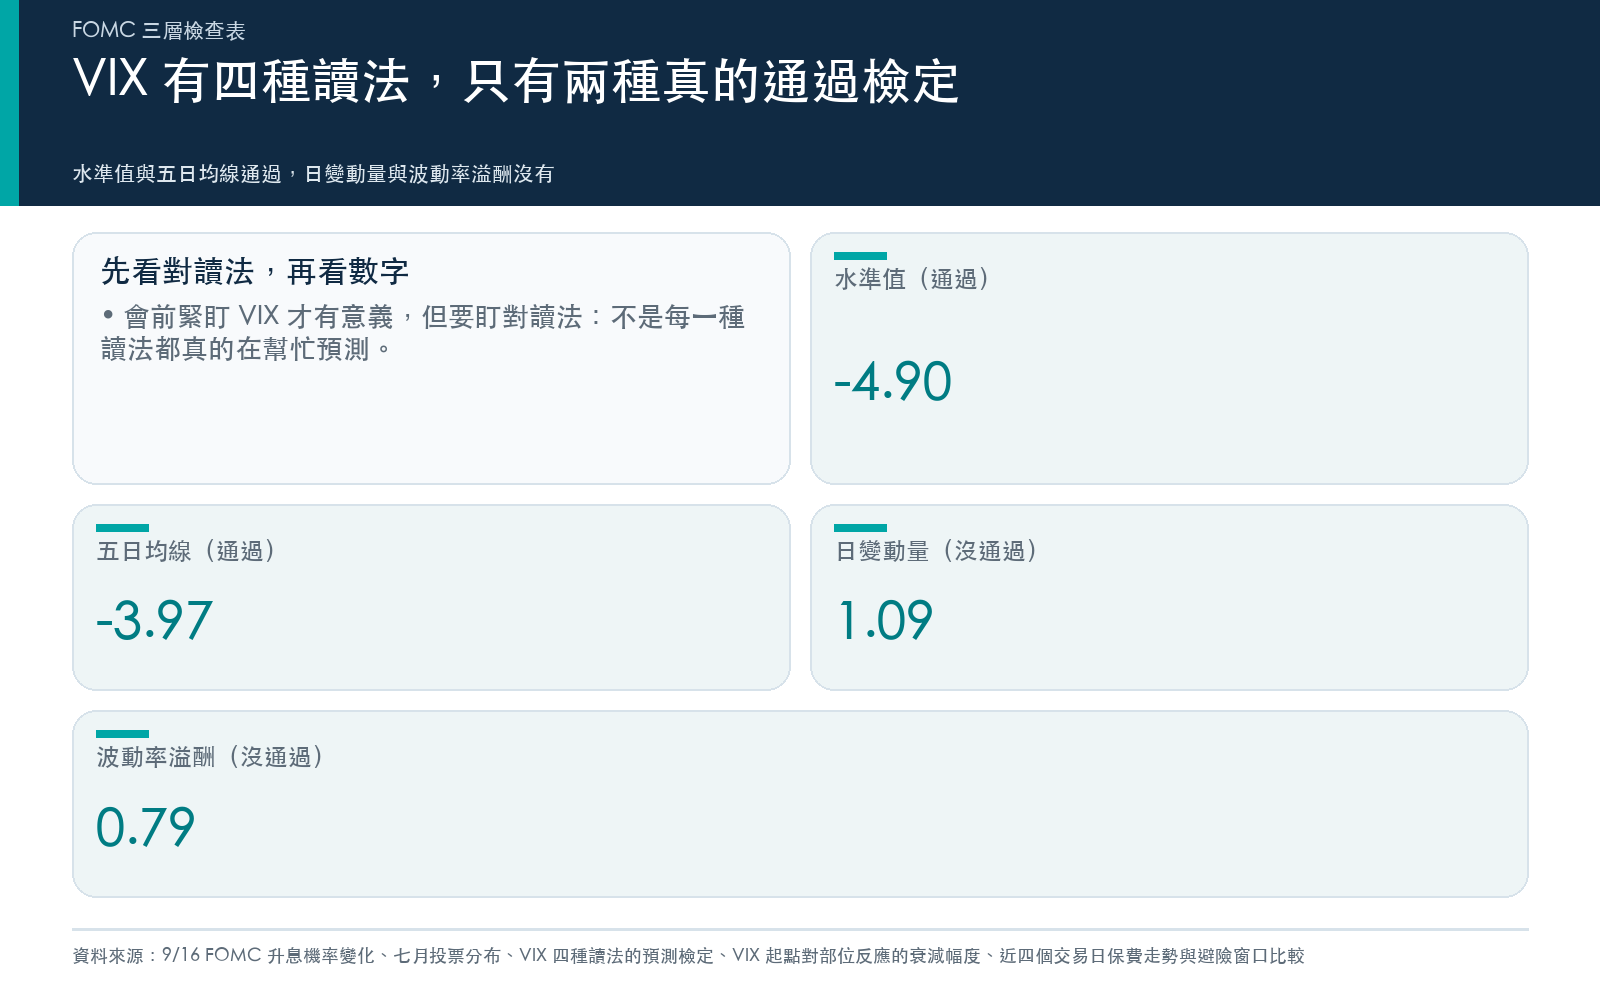
Task: Select the title 'VIX 有四種讀法，只有兩種真的通過檢定'
Action: [x=516, y=81]
